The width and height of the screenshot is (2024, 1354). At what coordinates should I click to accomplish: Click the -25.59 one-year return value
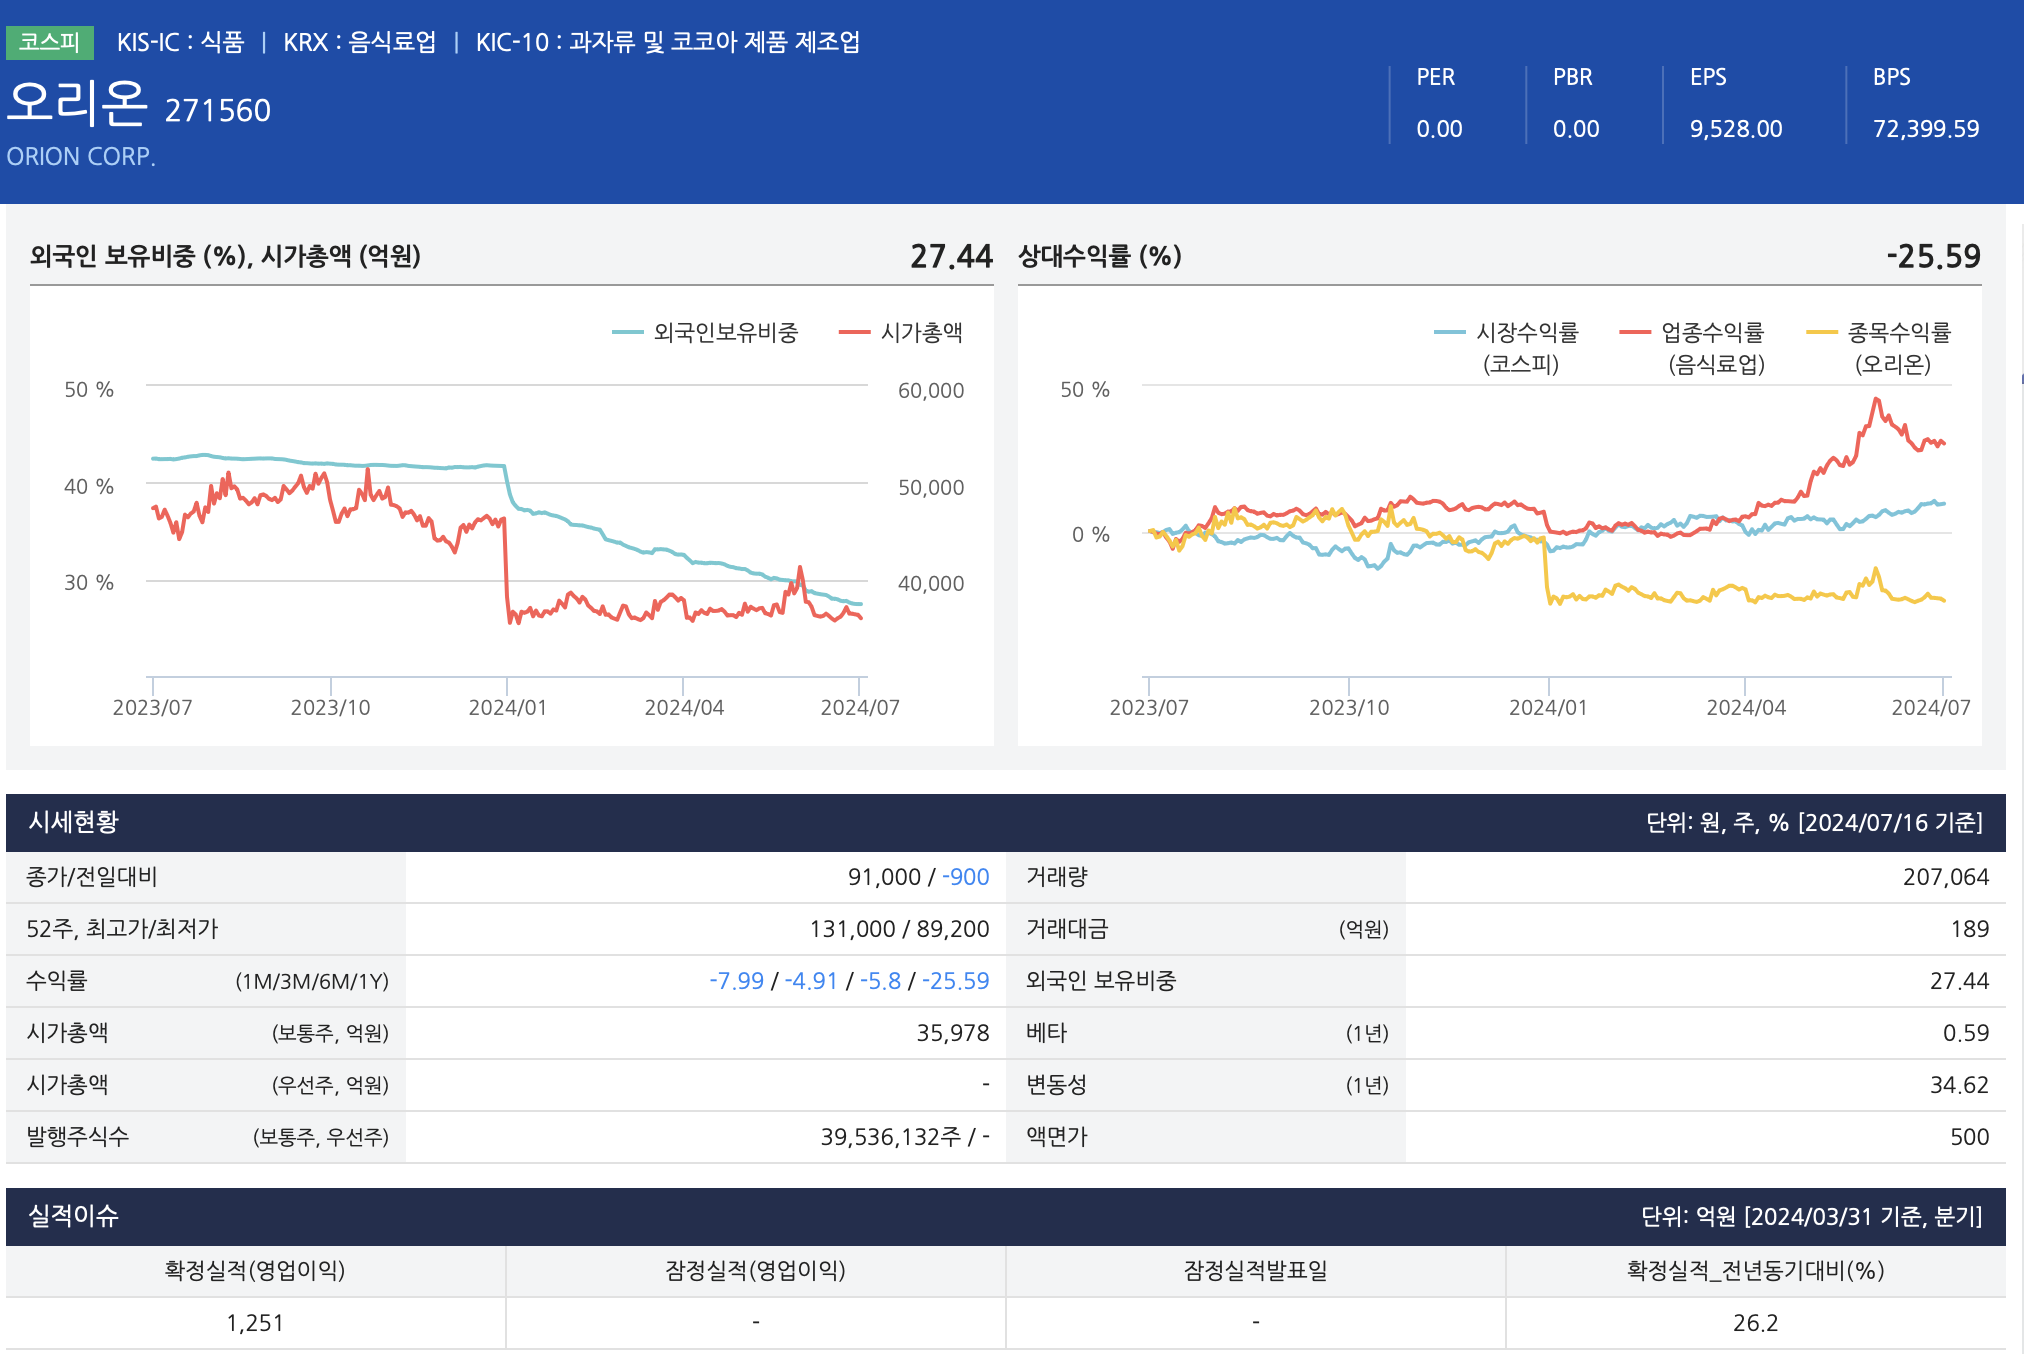(x=955, y=981)
